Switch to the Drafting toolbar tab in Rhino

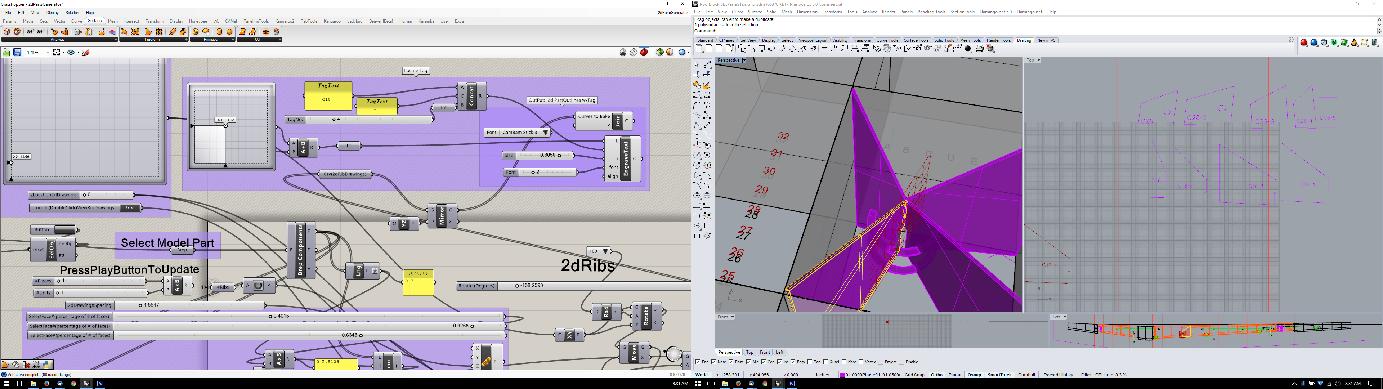pos(1024,40)
